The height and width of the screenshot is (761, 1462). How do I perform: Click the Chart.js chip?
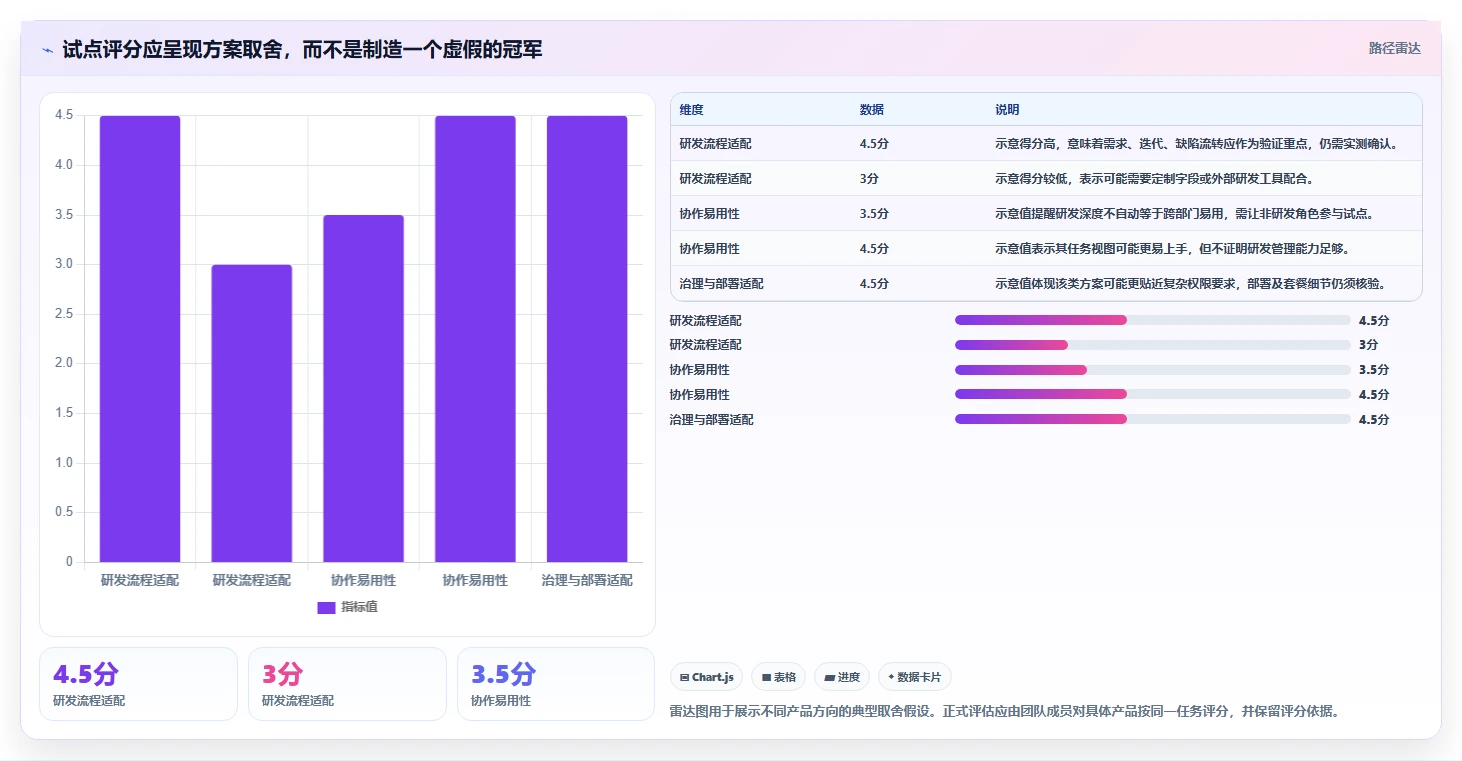(x=707, y=677)
